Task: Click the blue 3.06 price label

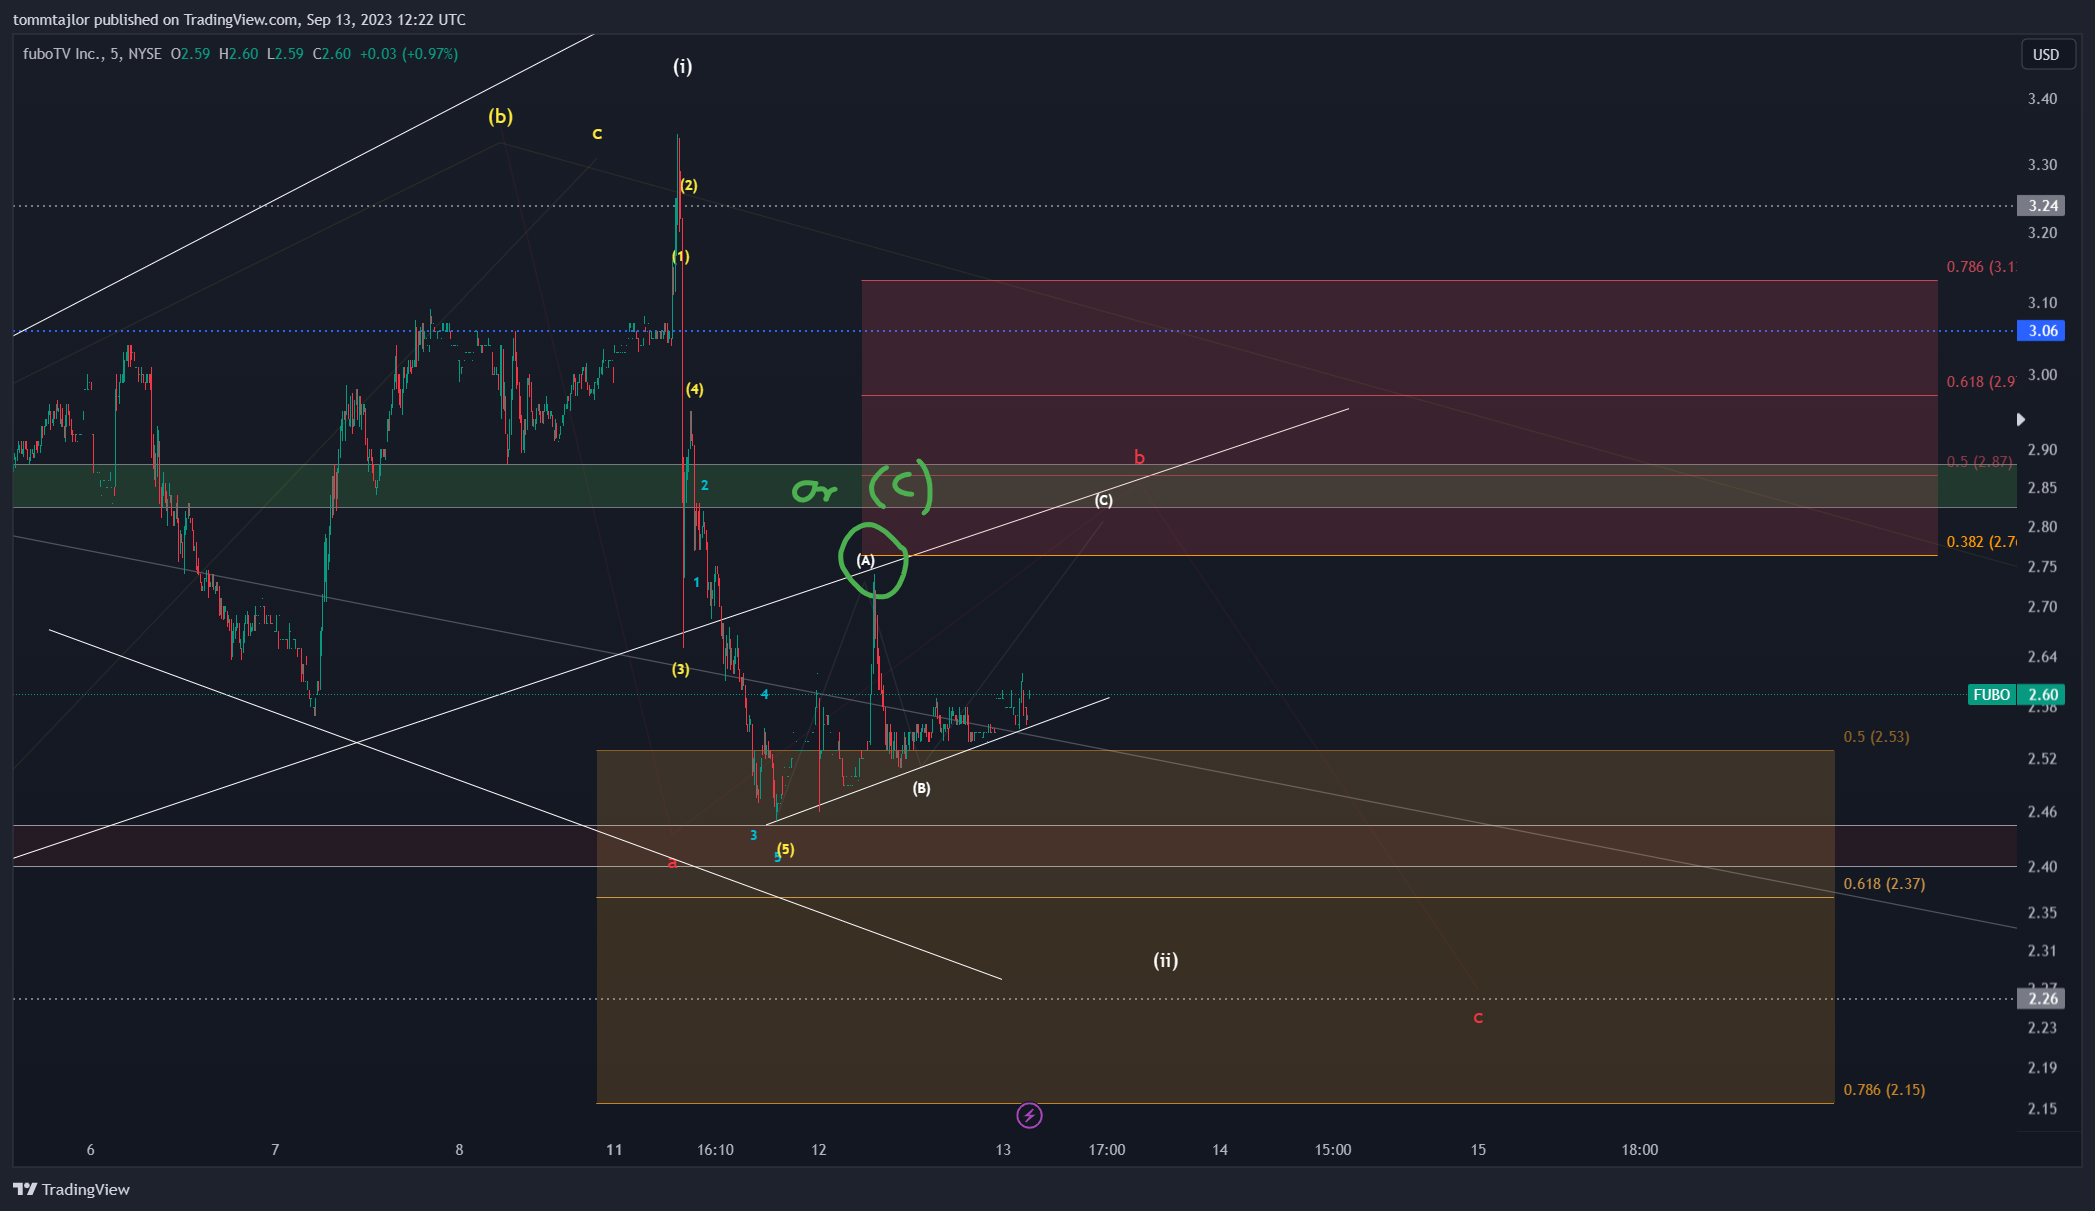Action: (2041, 331)
